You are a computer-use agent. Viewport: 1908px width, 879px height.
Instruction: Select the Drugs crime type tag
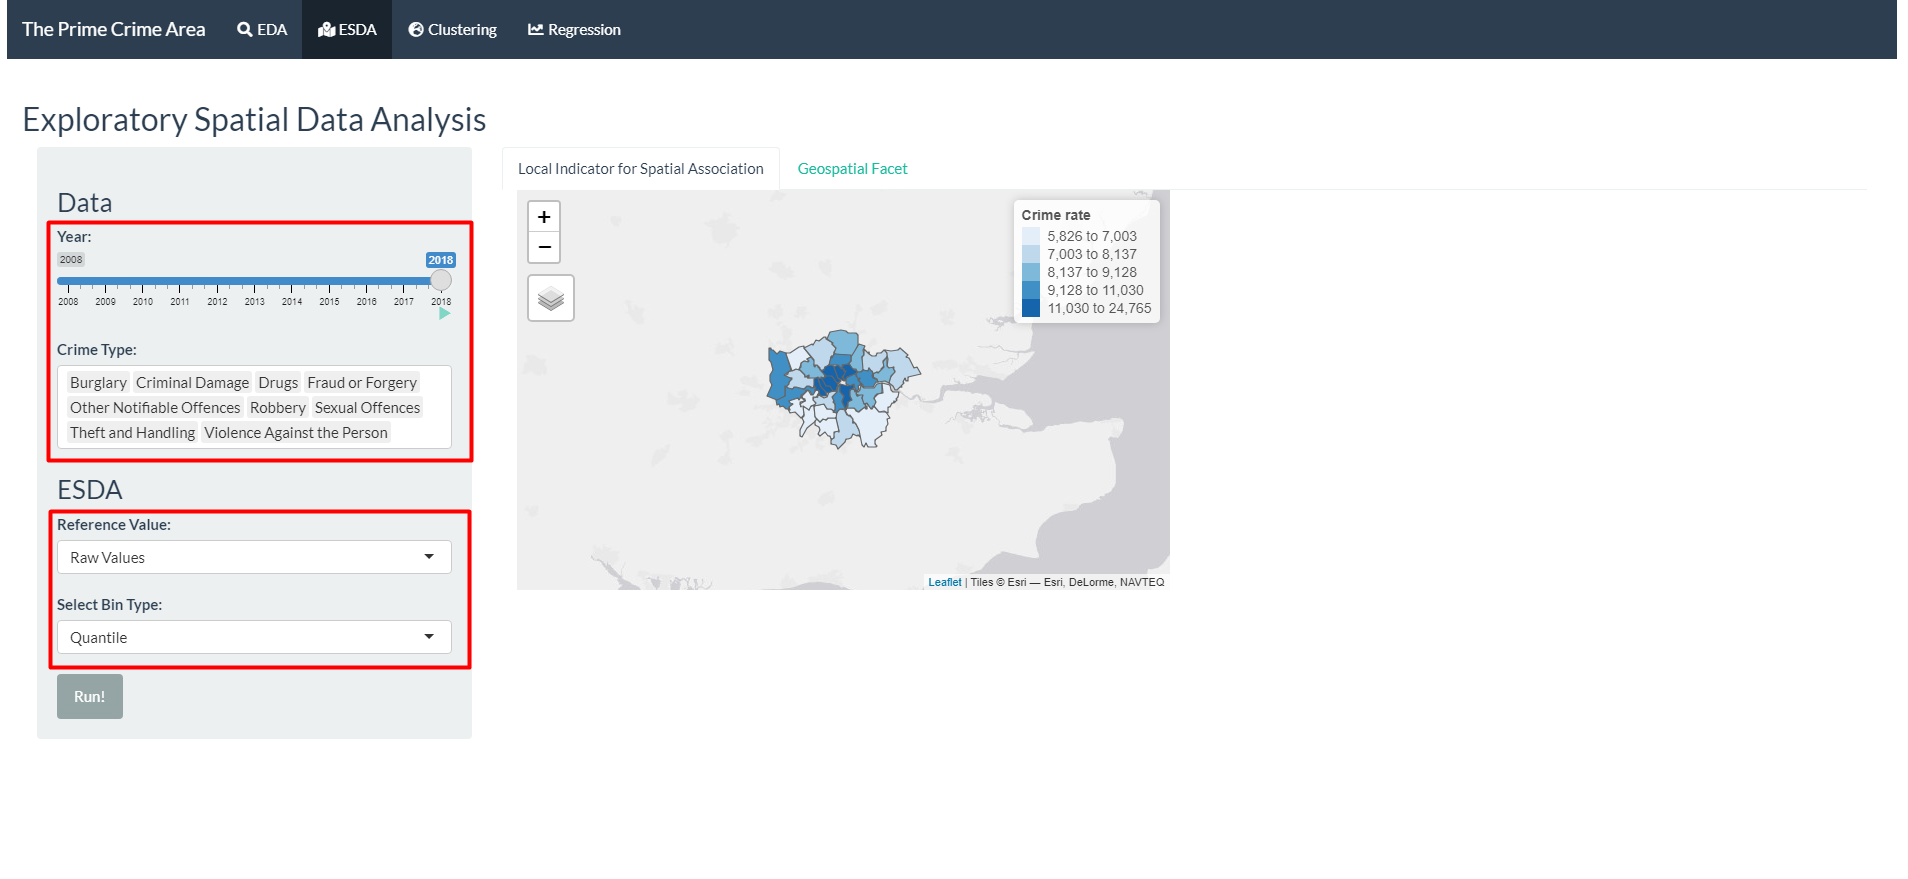tap(278, 383)
